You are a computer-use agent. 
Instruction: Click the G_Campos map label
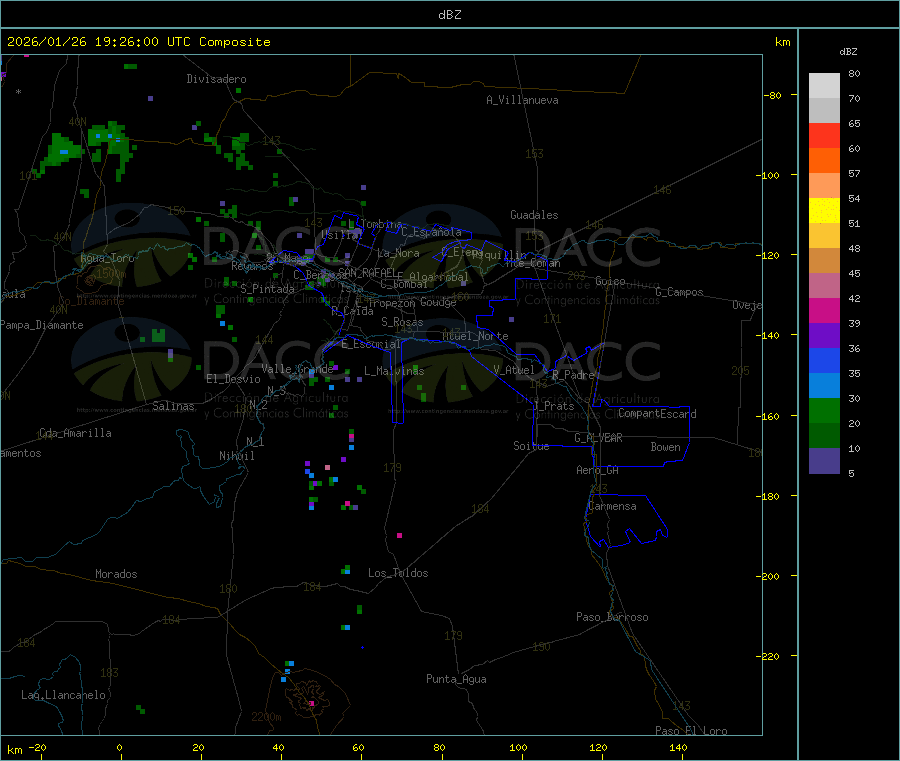[680, 292]
